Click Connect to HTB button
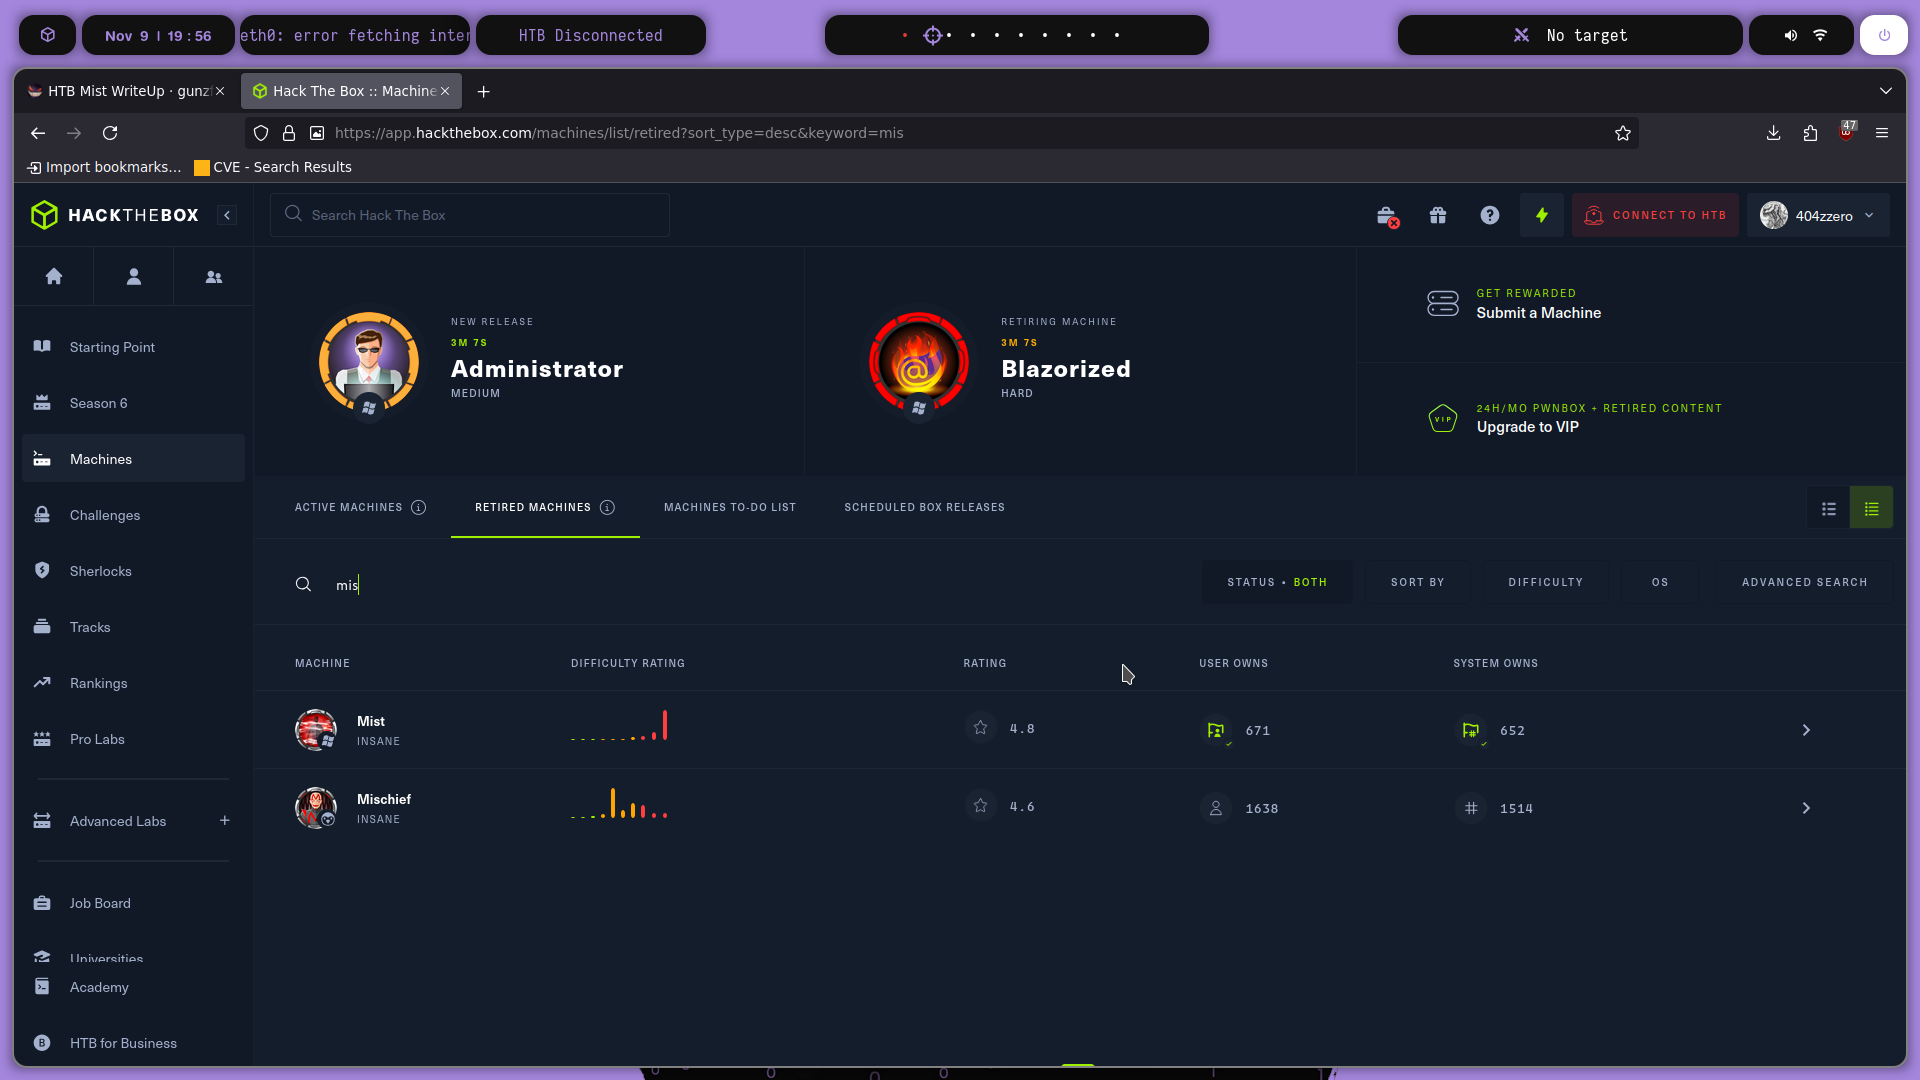 [x=1656, y=215]
